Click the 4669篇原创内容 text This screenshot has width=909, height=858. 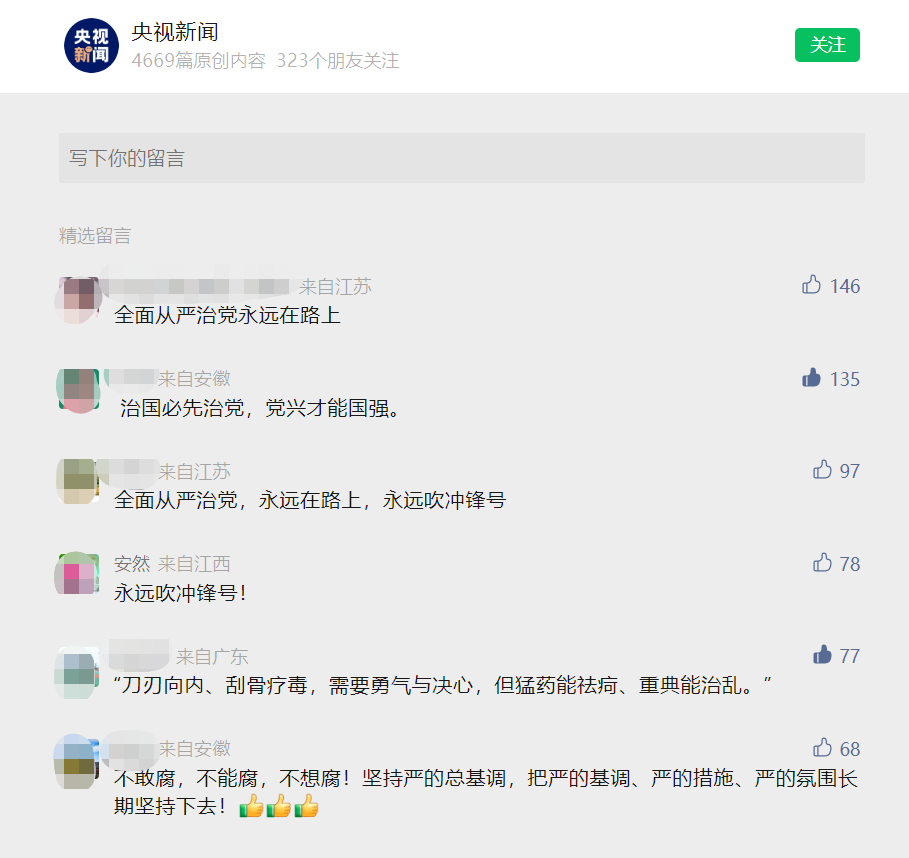tap(198, 60)
